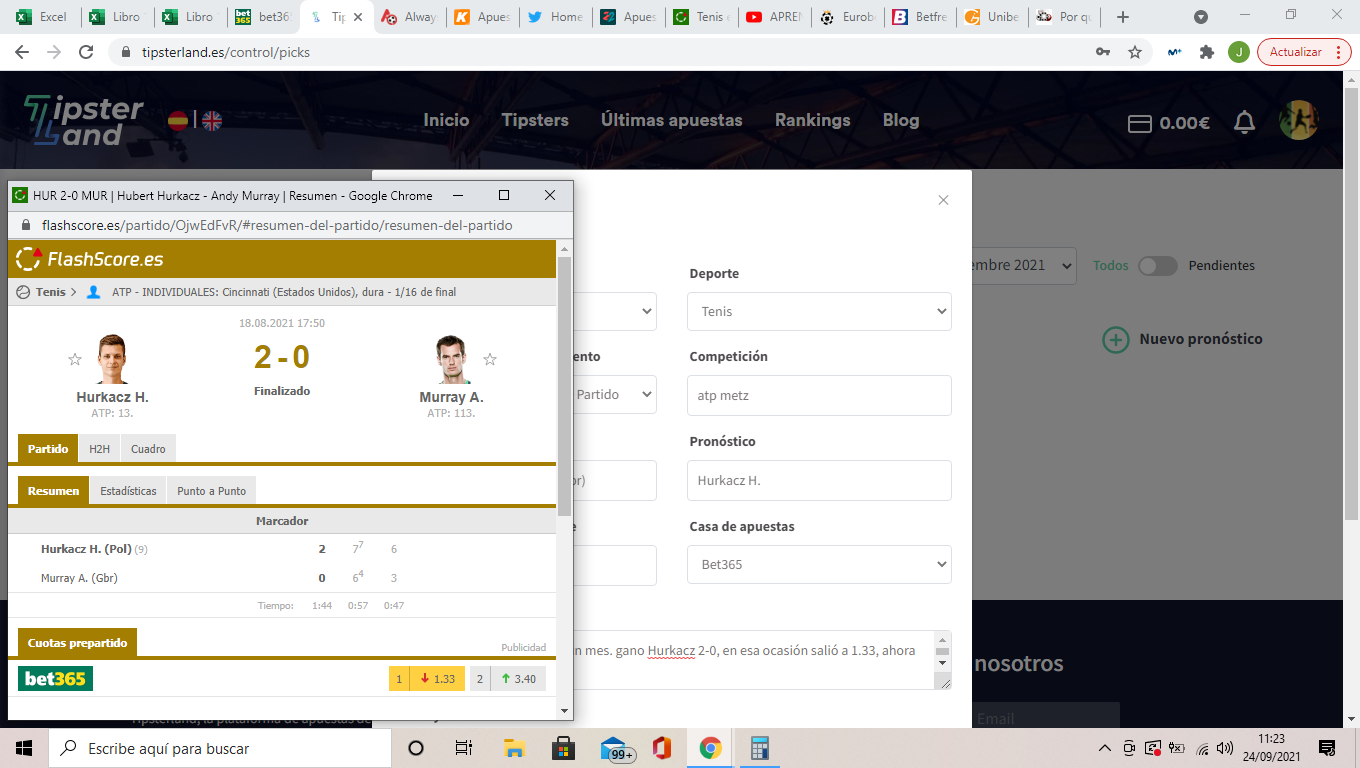Click odds 1.33 for player 1
The width and height of the screenshot is (1360, 768).
[x=427, y=679]
